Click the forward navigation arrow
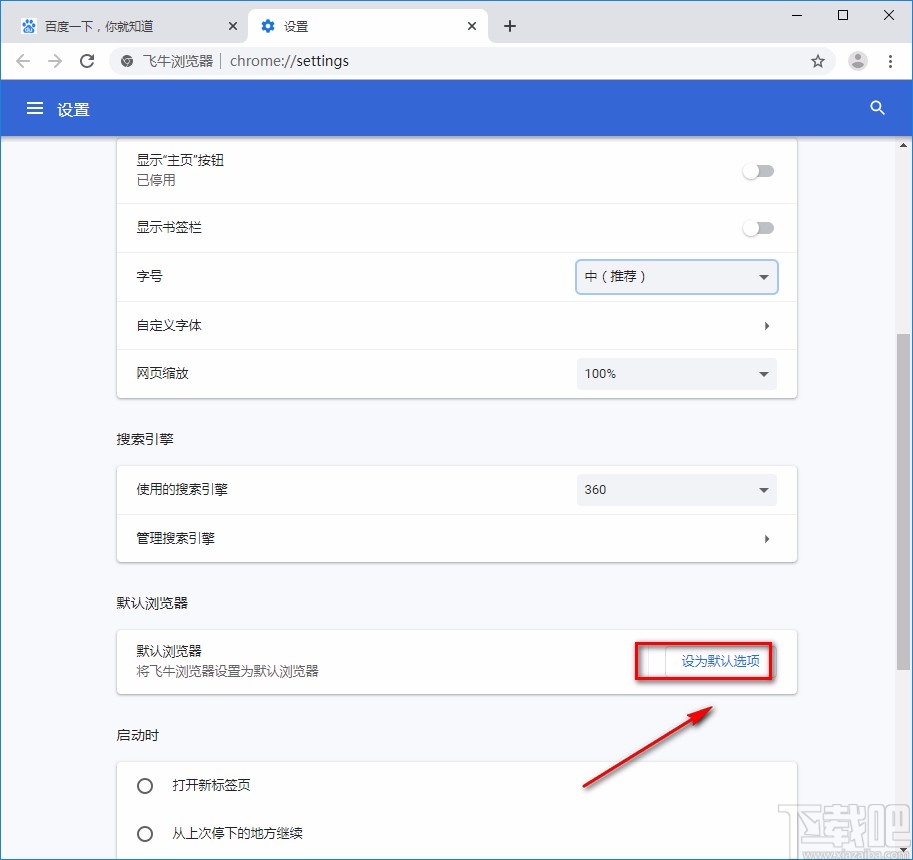Viewport: 913px width, 860px height. coord(55,61)
